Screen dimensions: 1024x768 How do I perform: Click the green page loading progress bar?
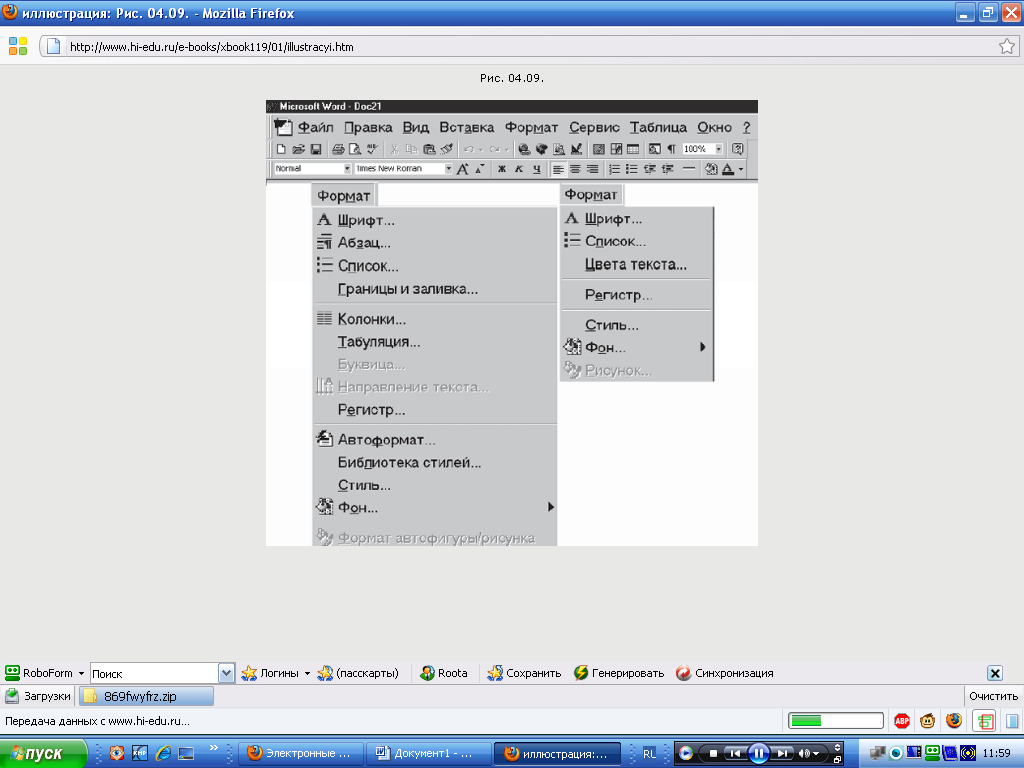(x=835, y=721)
